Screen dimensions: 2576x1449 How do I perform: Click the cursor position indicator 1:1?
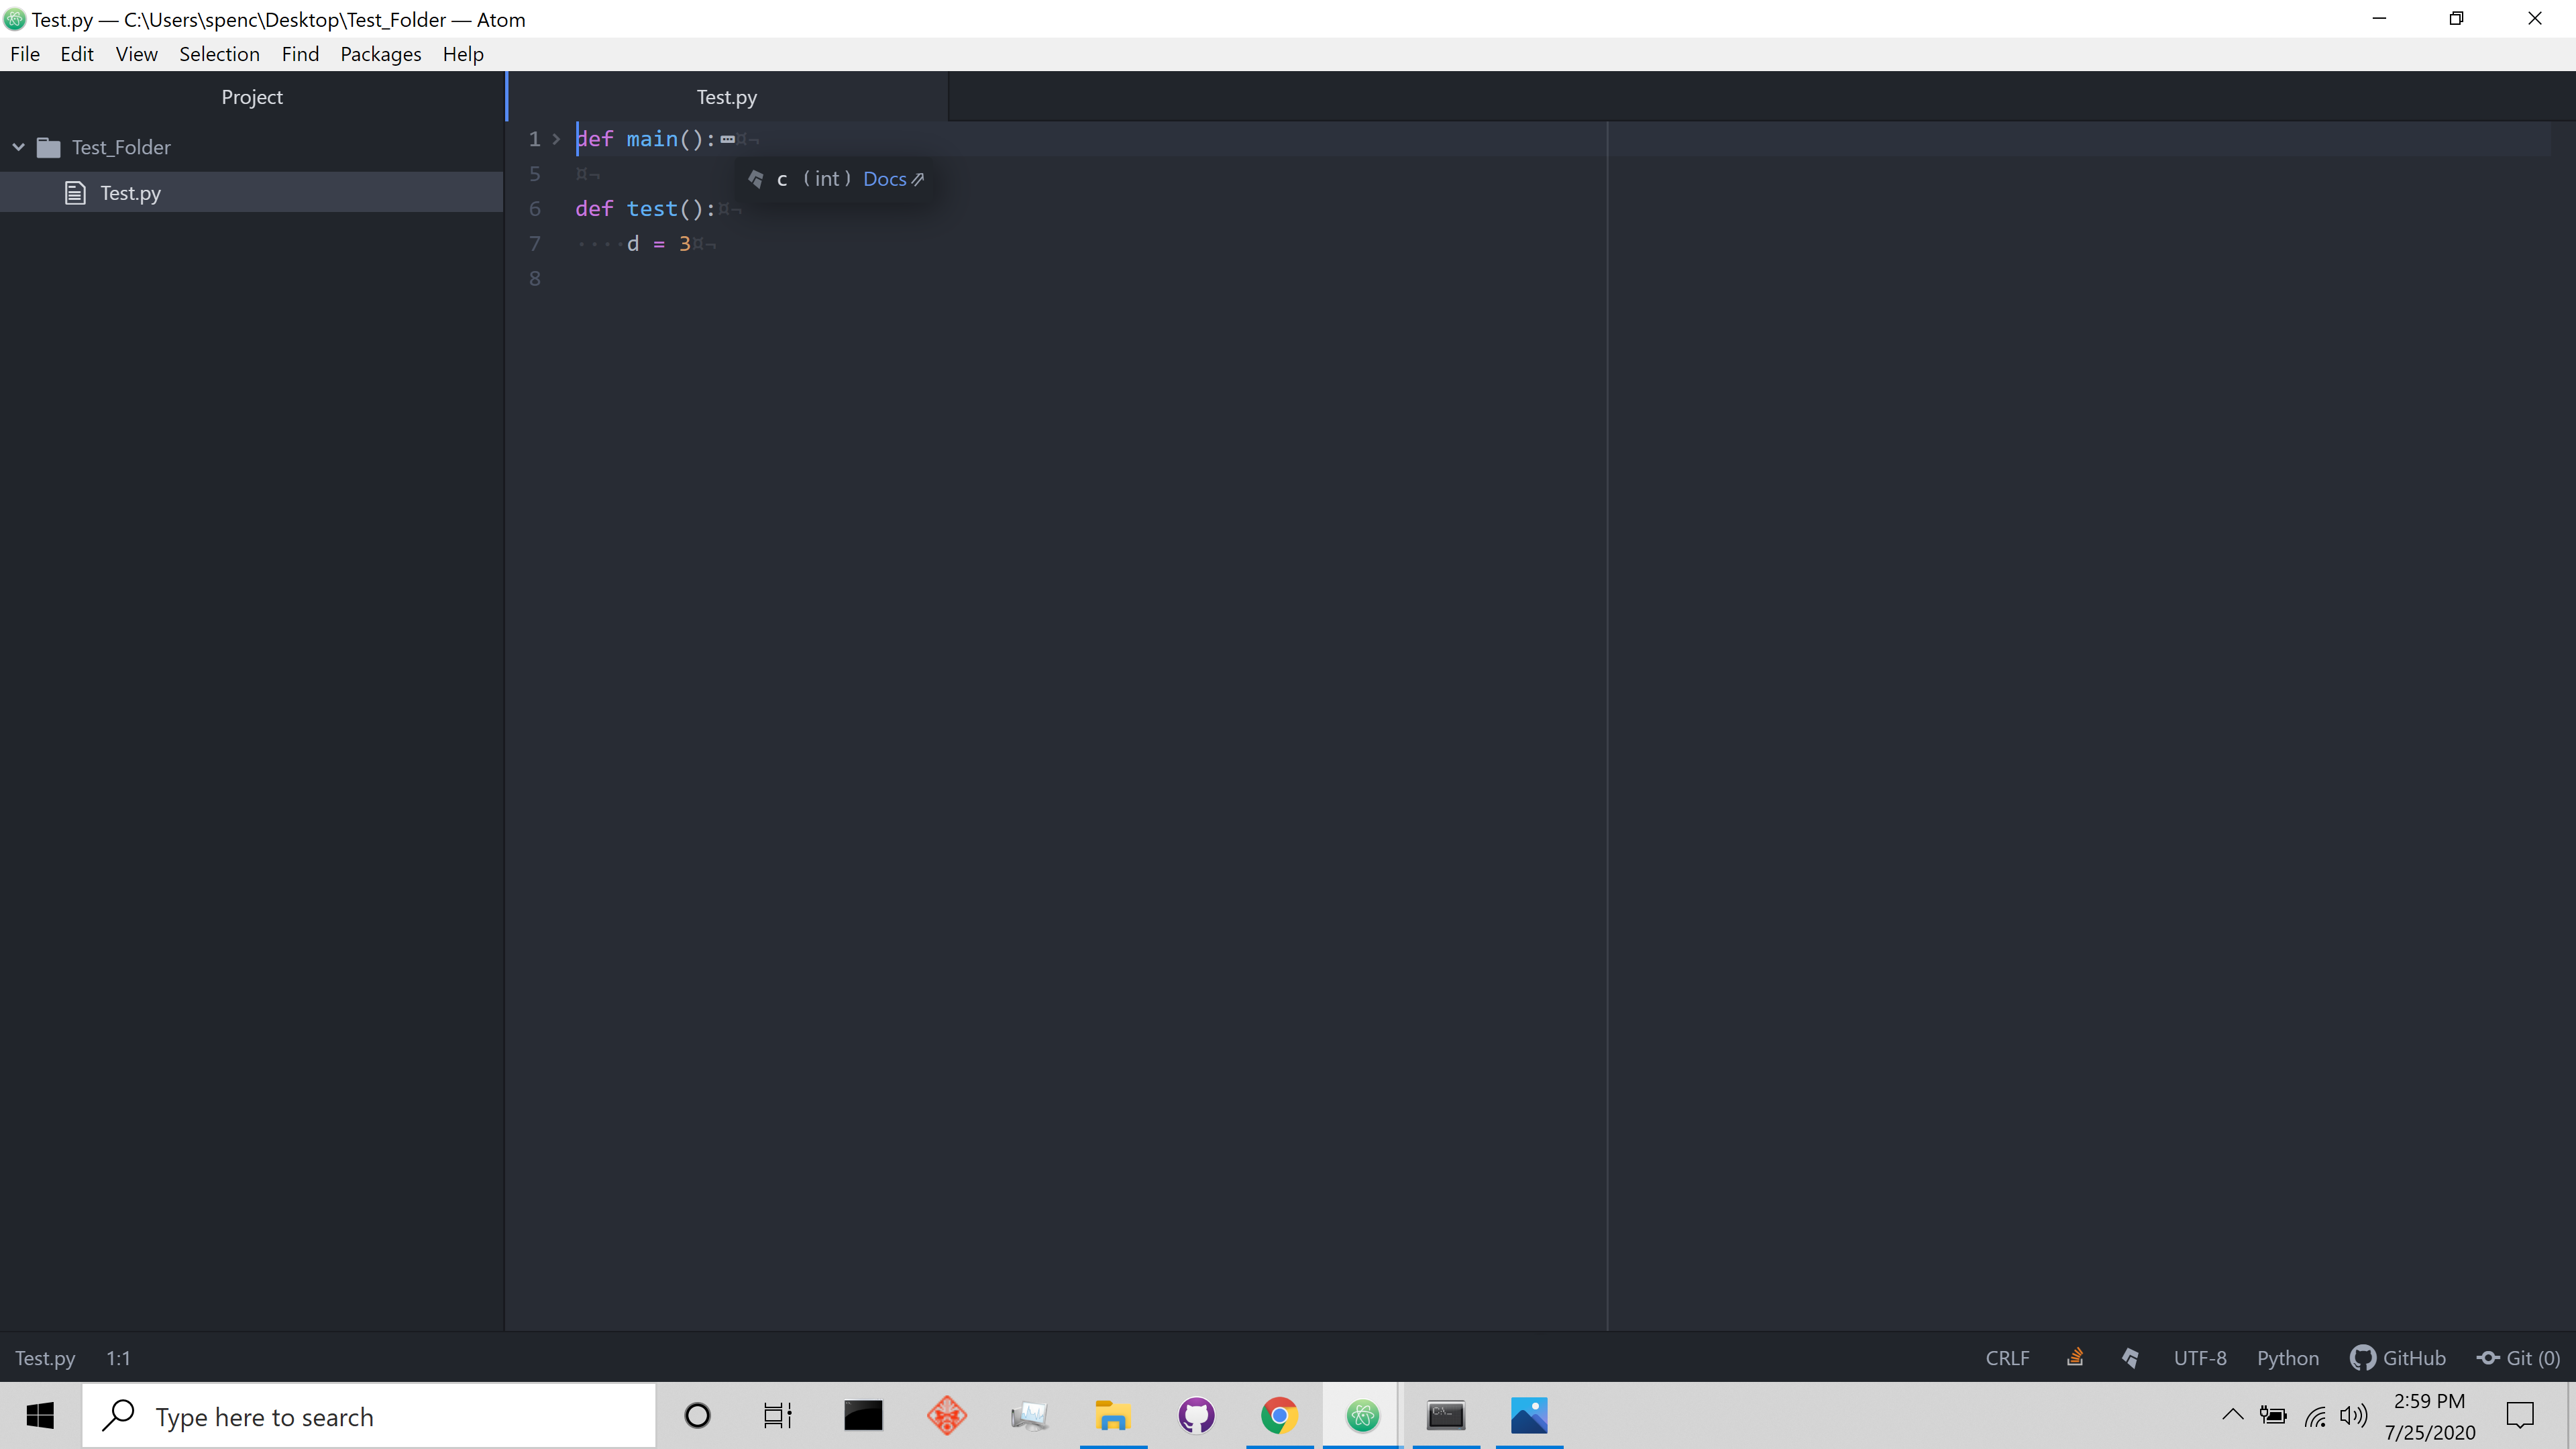pos(118,1357)
